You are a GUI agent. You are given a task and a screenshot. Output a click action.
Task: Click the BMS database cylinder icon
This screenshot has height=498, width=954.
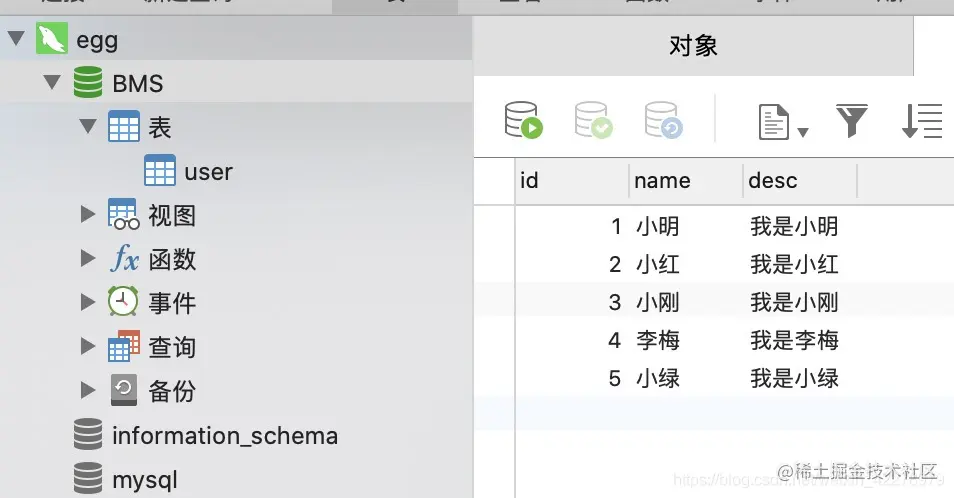point(88,83)
